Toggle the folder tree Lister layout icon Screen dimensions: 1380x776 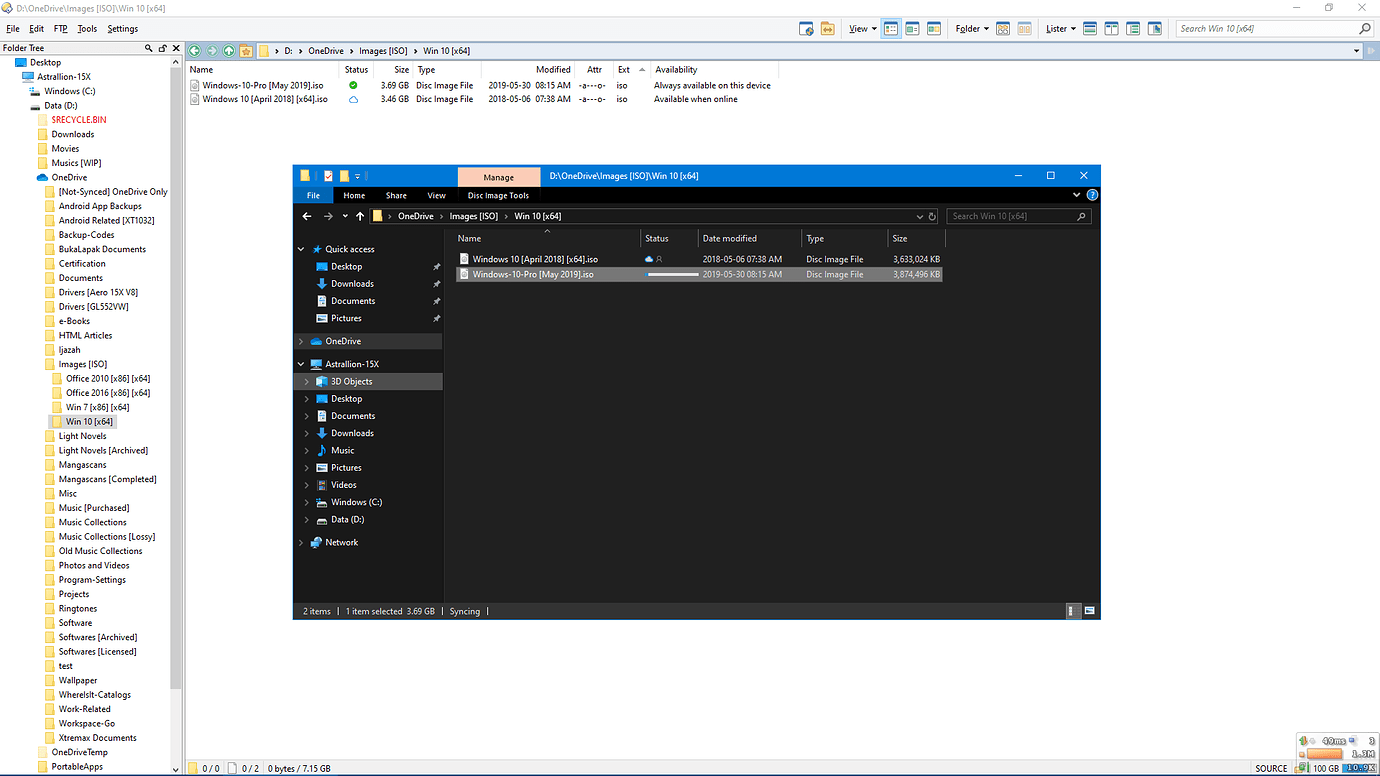point(1134,29)
